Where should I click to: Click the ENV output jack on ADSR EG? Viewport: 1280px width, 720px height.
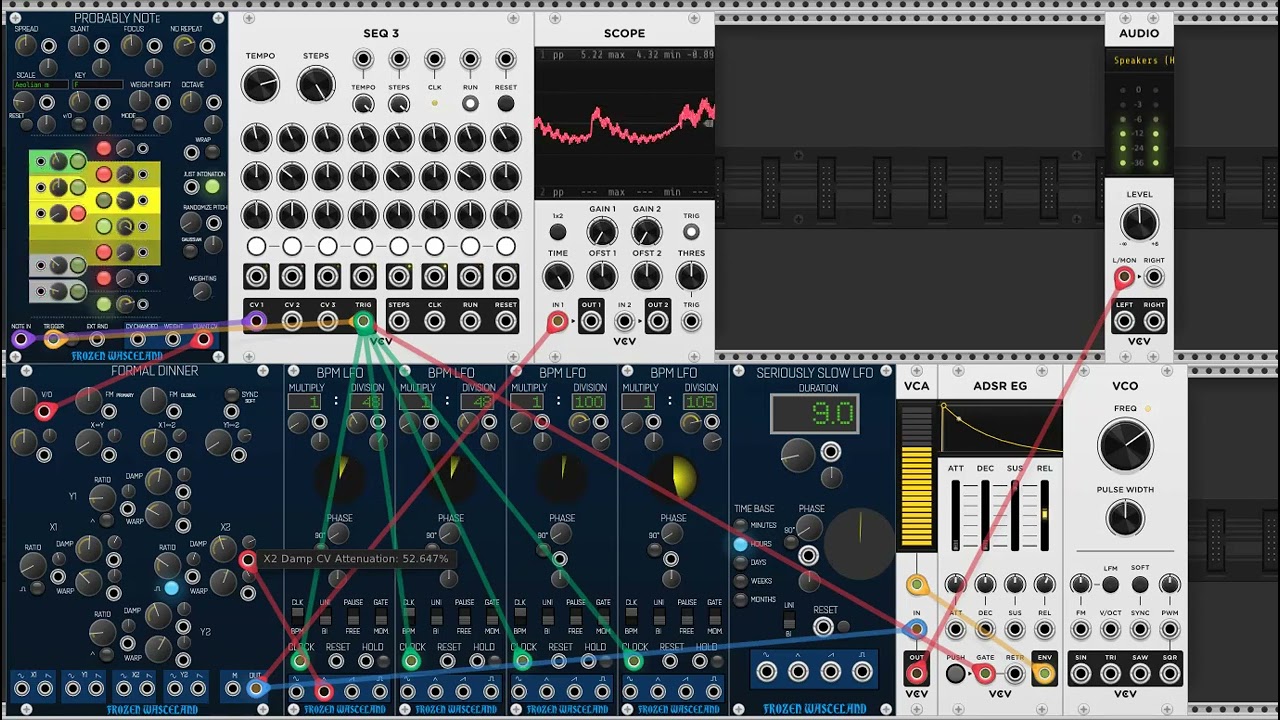tap(1044, 673)
